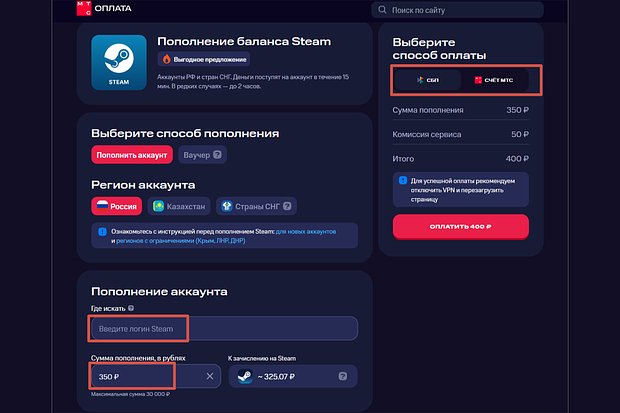Click the Steam logo thumbnail

pyautogui.click(x=119, y=63)
